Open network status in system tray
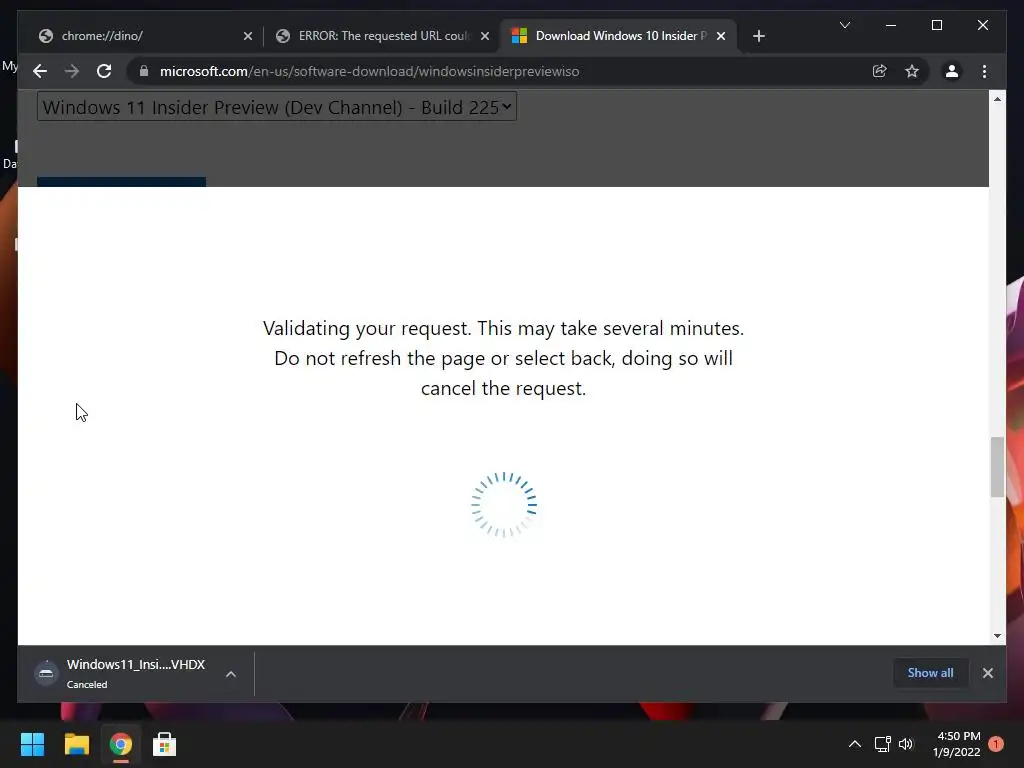1024x768 pixels. (882, 744)
